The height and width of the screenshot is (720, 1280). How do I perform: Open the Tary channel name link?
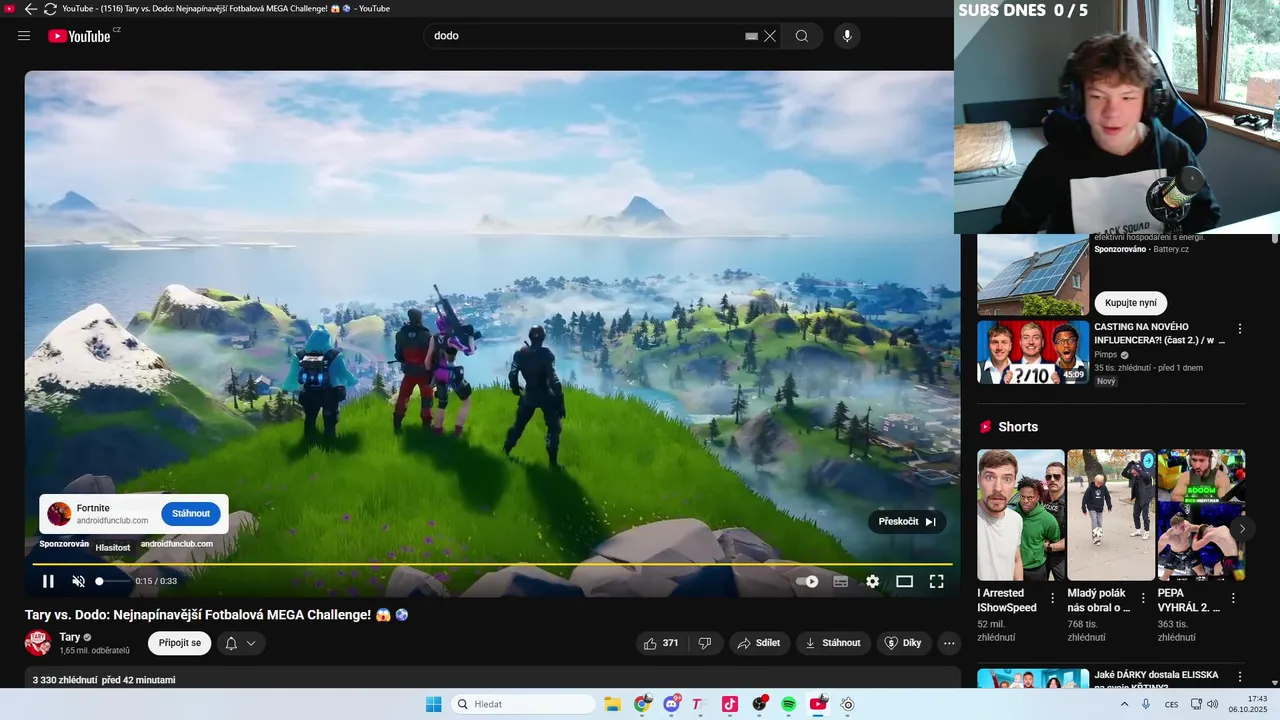[70, 637]
